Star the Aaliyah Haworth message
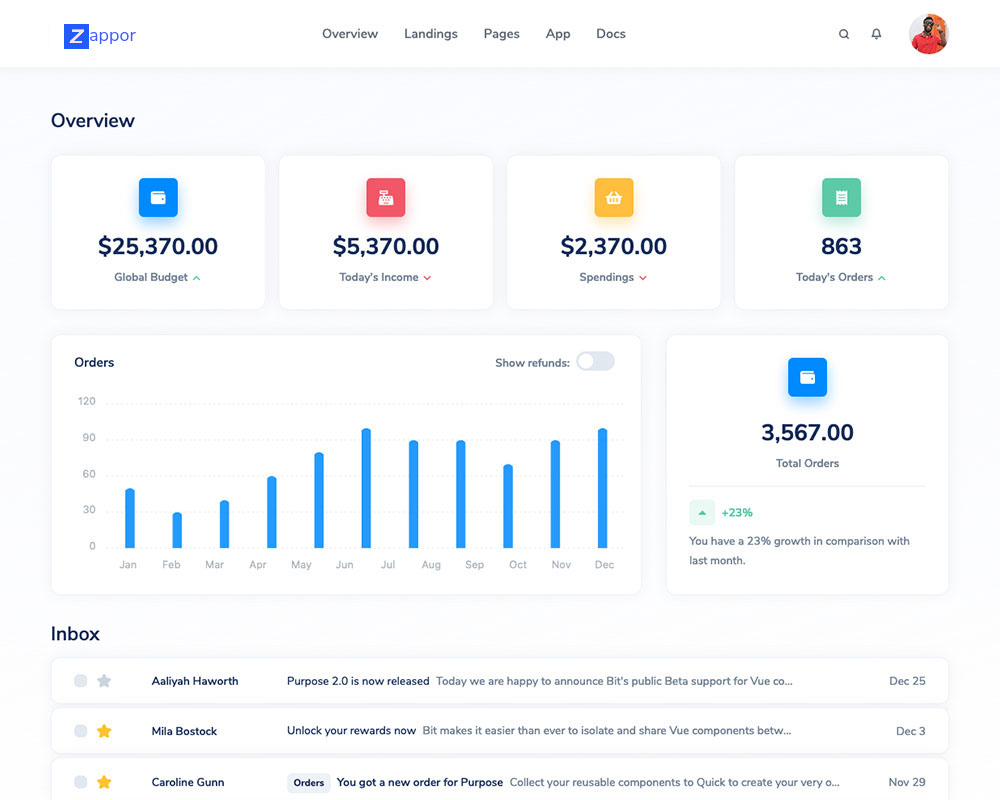1000x800 pixels. pyautogui.click(x=104, y=681)
